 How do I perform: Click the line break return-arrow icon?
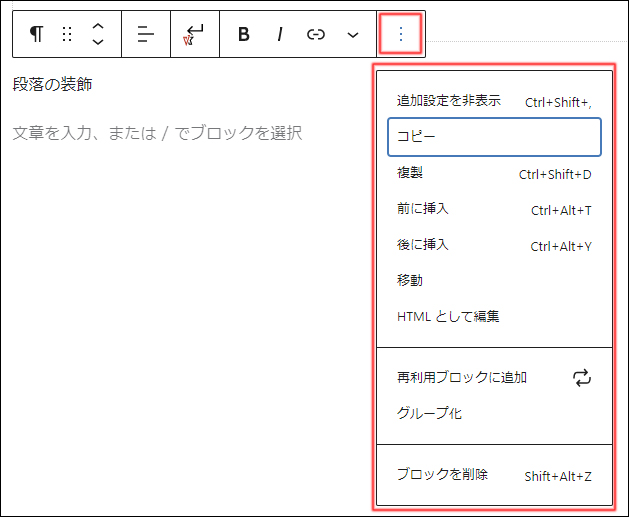coord(194,34)
